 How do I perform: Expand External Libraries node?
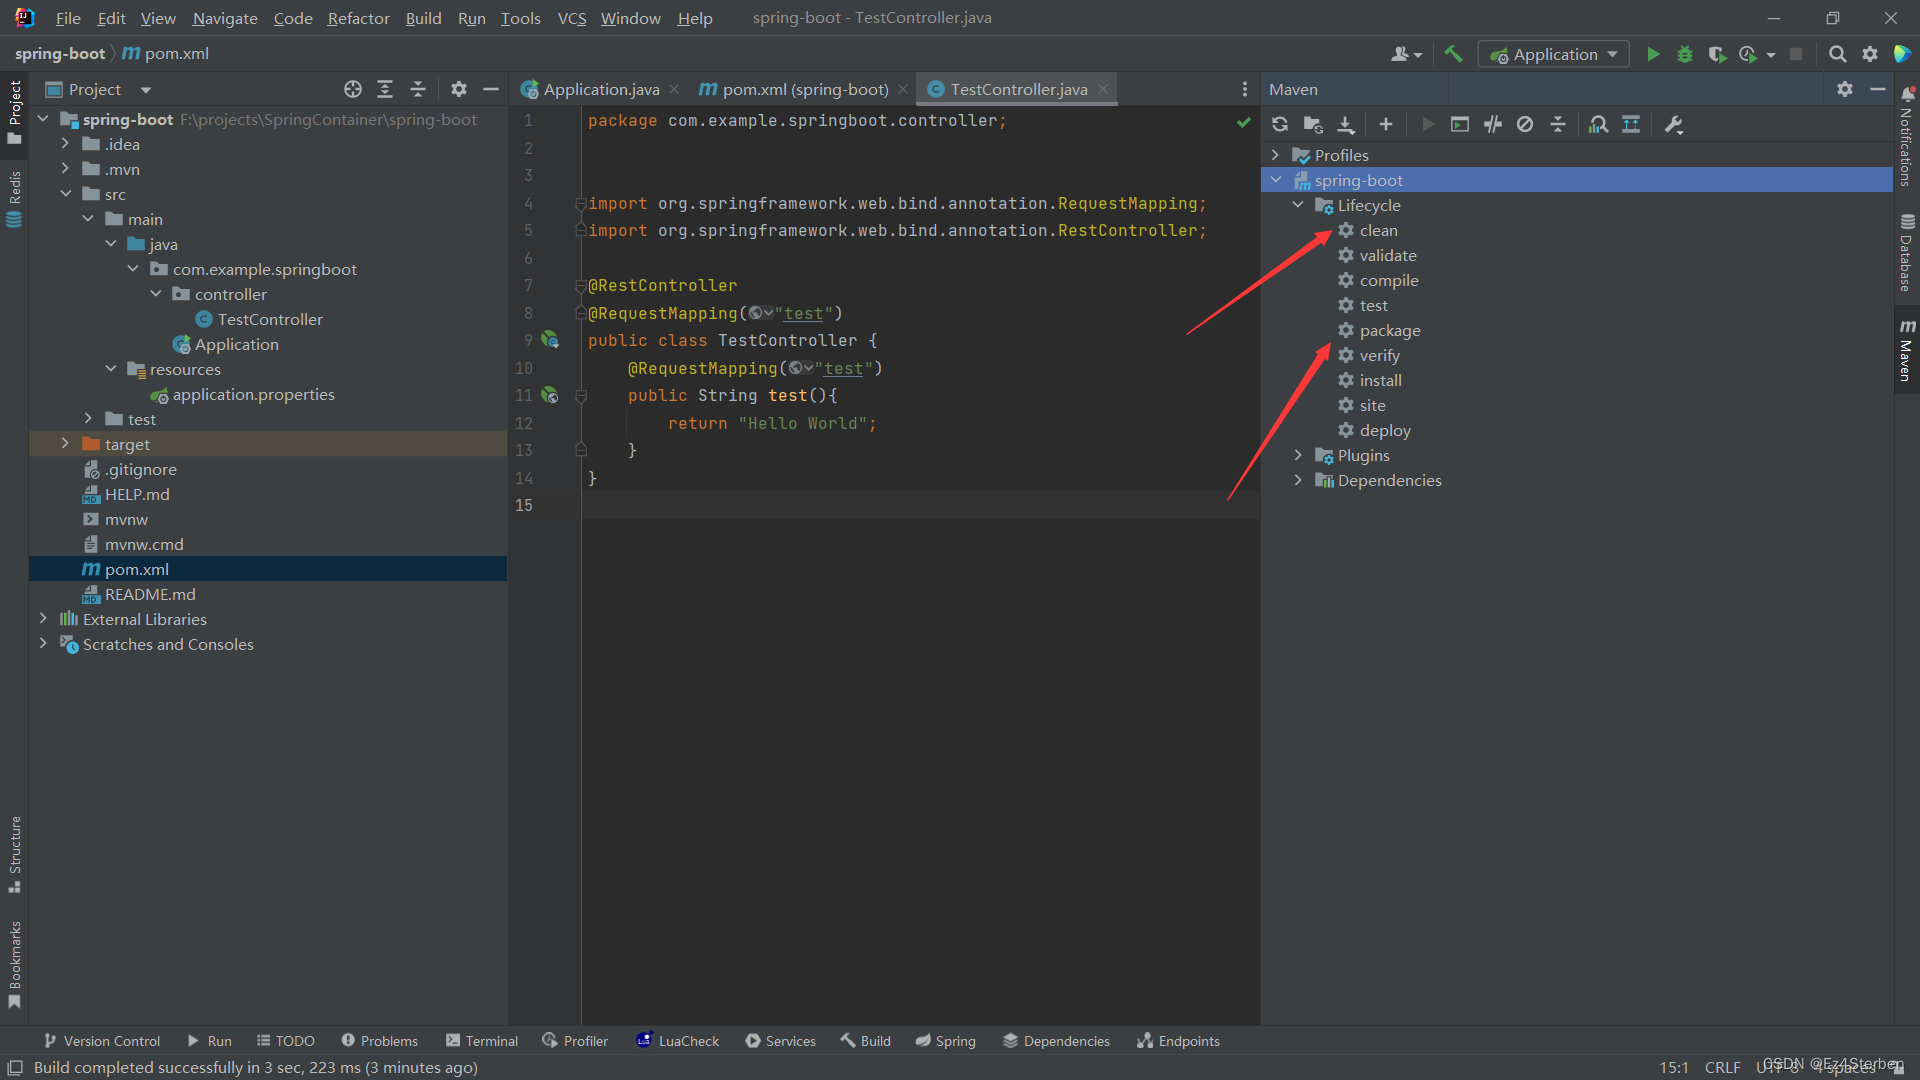coord(43,618)
